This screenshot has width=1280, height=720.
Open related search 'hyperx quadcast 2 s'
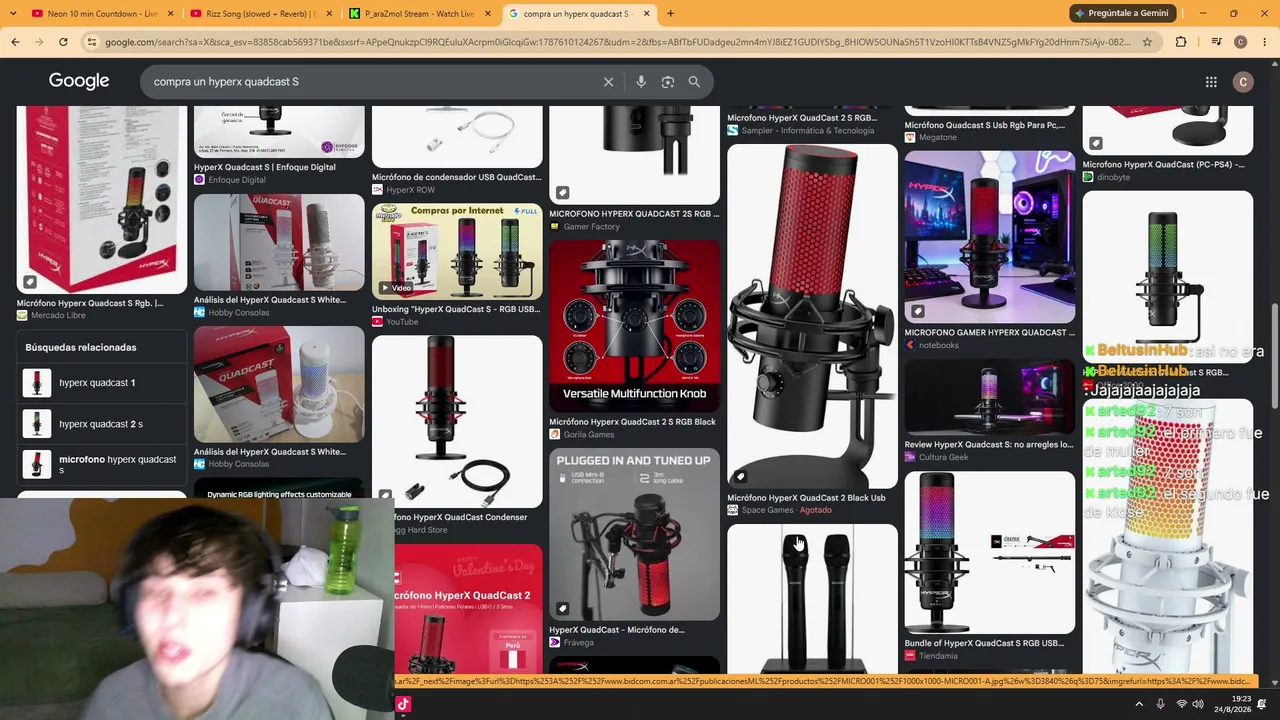tap(102, 424)
